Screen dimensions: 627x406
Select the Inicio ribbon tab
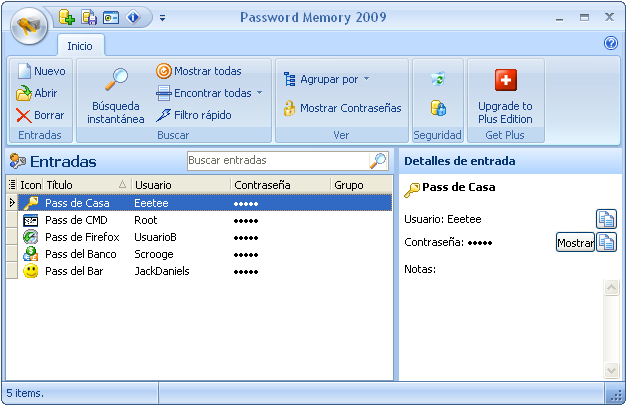pyautogui.click(x=80, y=45)
